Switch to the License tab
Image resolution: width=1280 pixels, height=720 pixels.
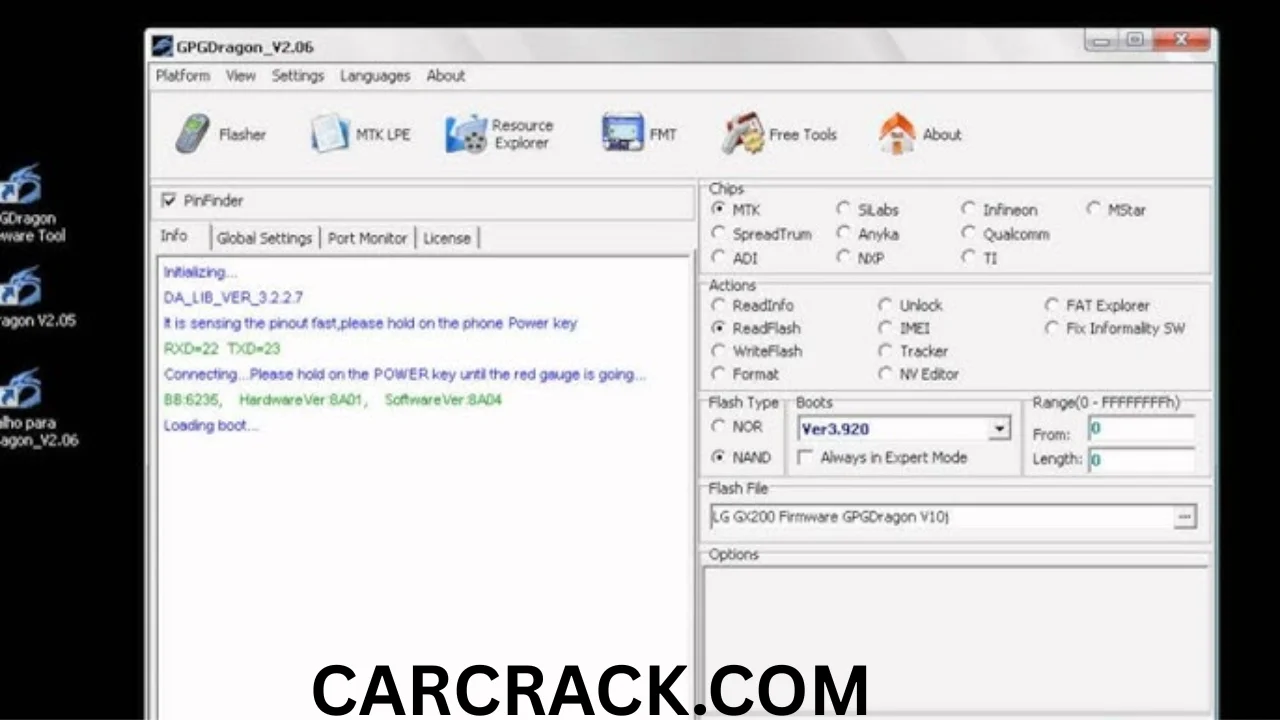coord(447,238)
